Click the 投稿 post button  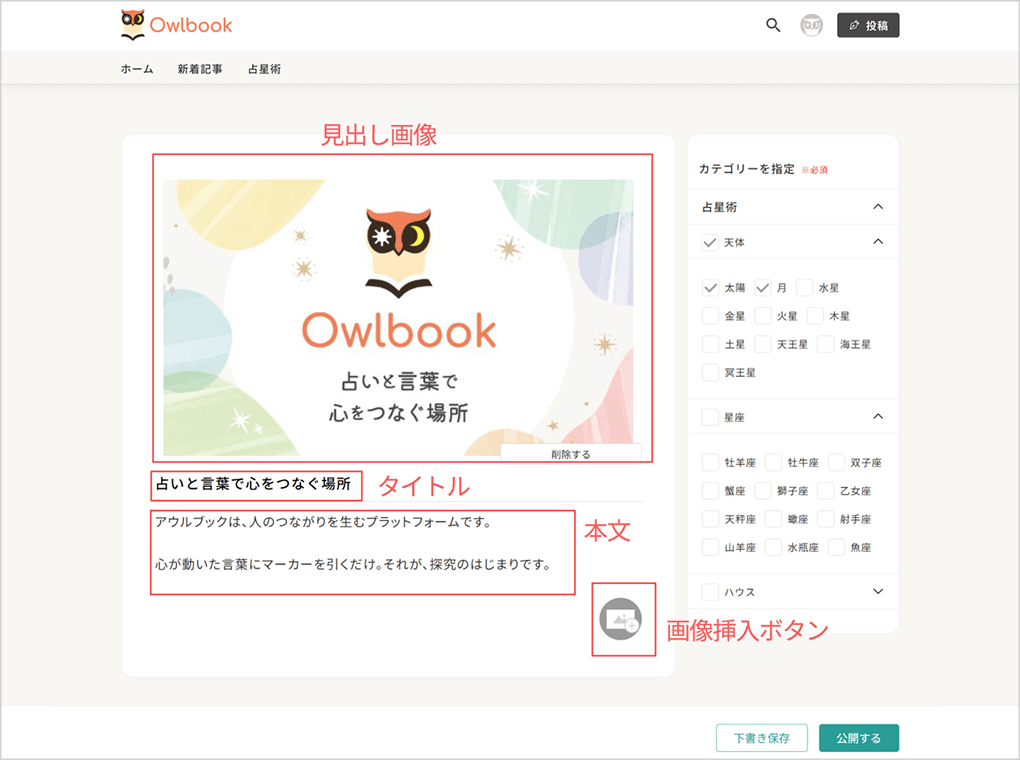[868, 25]
